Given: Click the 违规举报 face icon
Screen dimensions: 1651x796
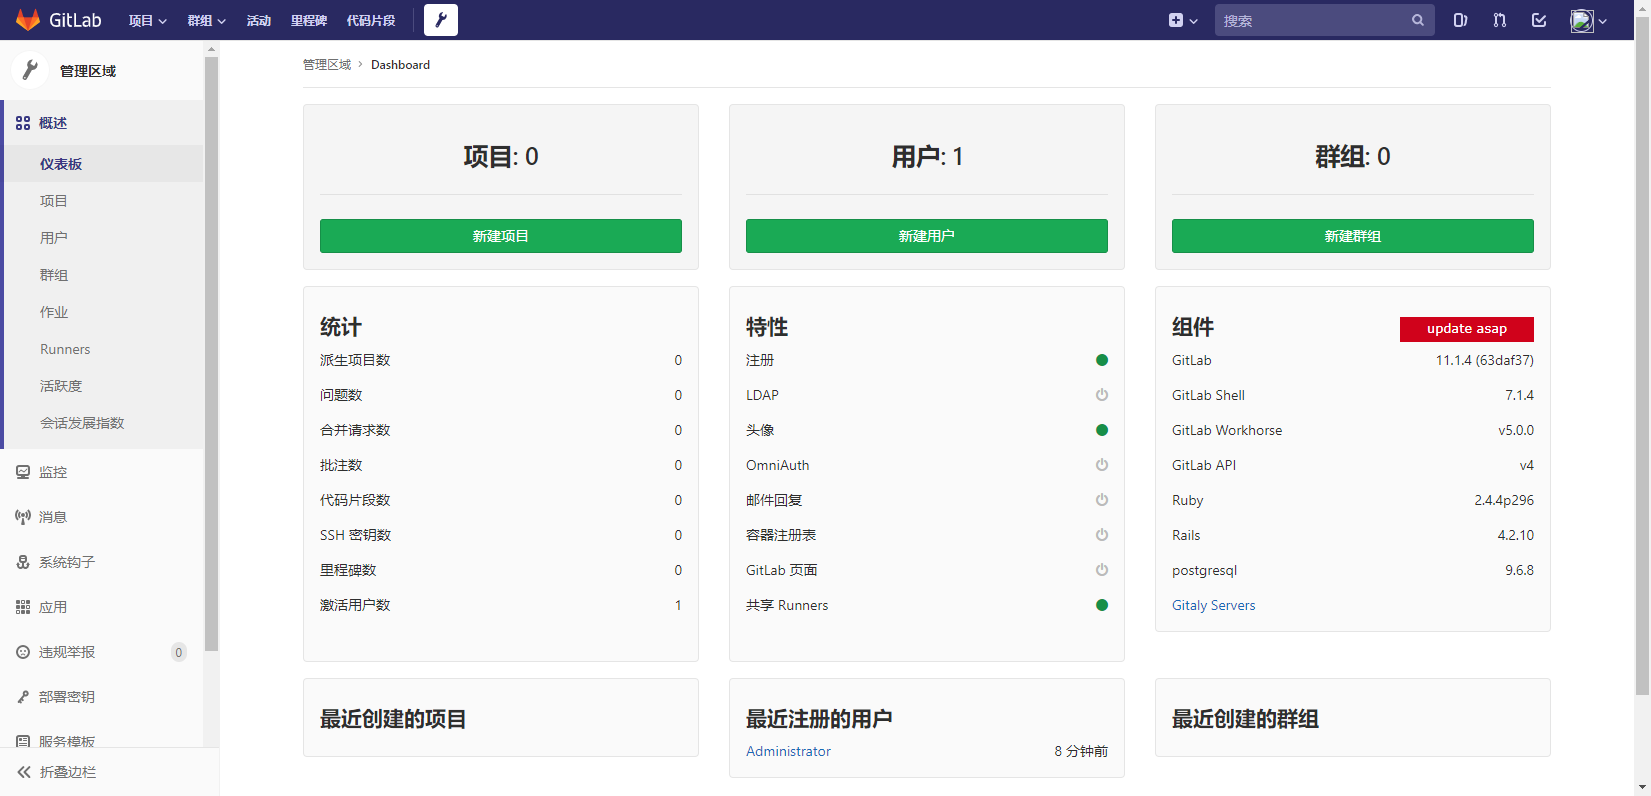Looking at the screenshot, I should point(23,652).
